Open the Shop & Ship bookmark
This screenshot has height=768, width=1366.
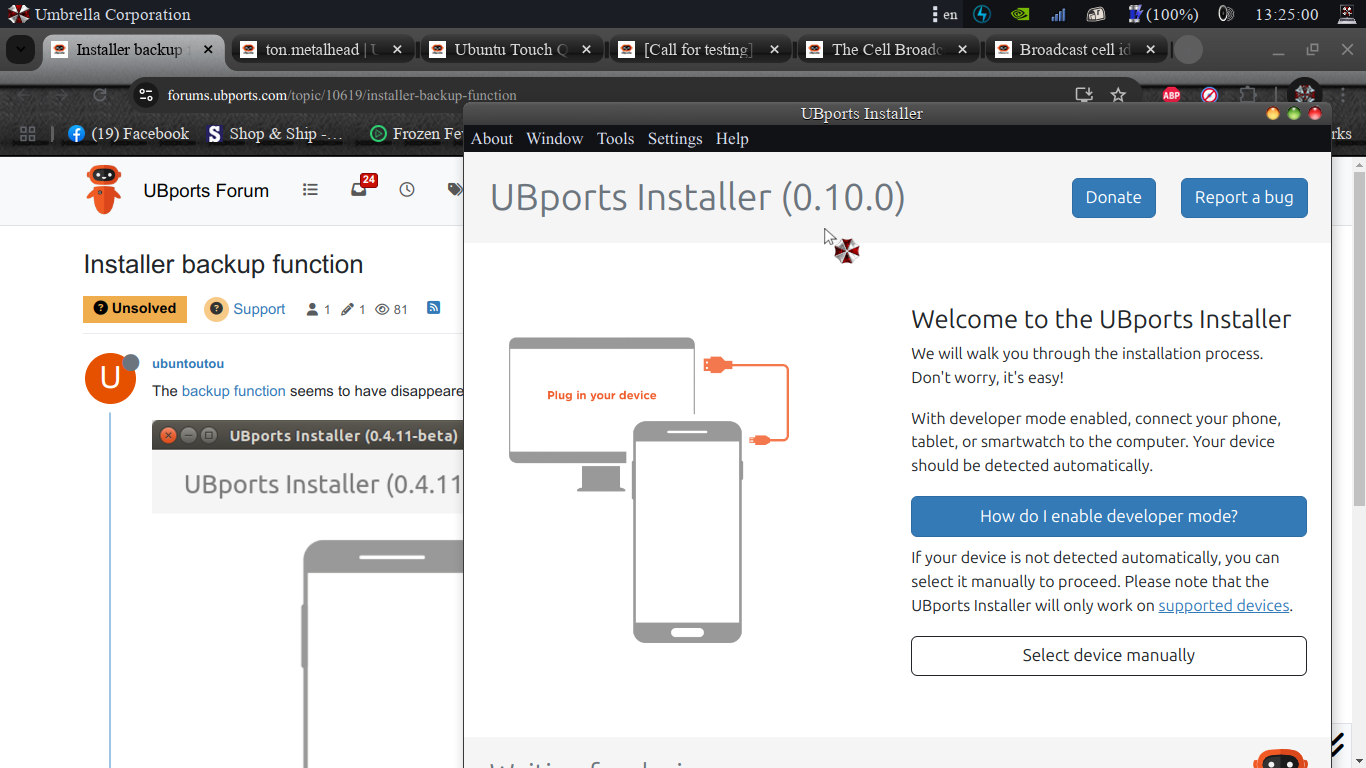click(274, 134)
